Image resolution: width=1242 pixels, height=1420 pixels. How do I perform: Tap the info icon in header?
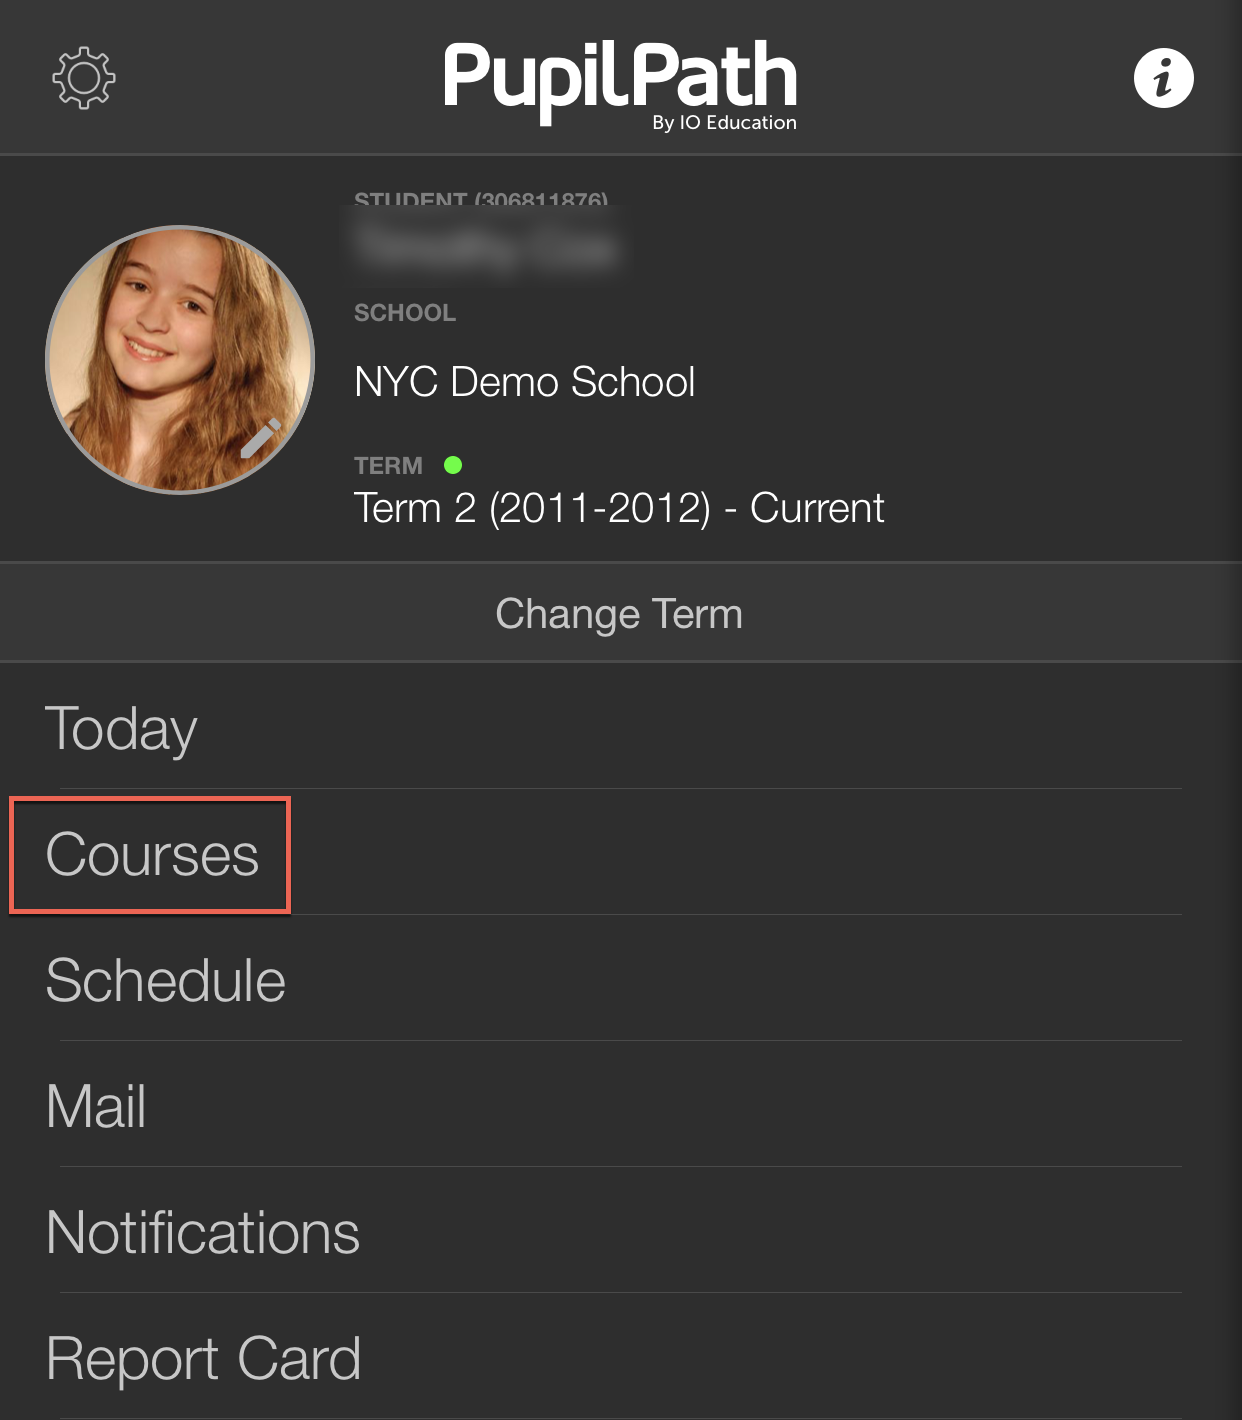pos(1163,78)
